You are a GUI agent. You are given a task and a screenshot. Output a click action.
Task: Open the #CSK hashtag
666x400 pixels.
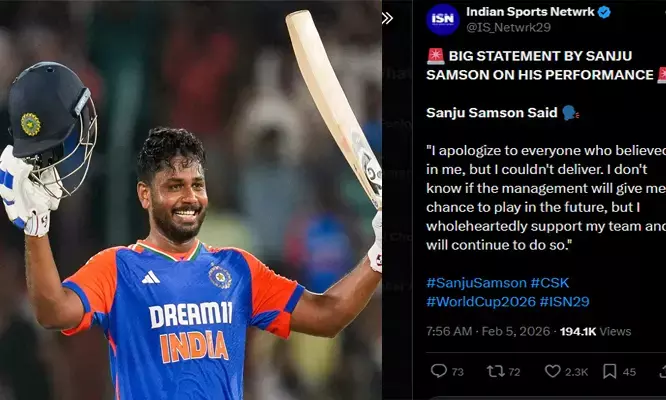click(x=550, y=283)
